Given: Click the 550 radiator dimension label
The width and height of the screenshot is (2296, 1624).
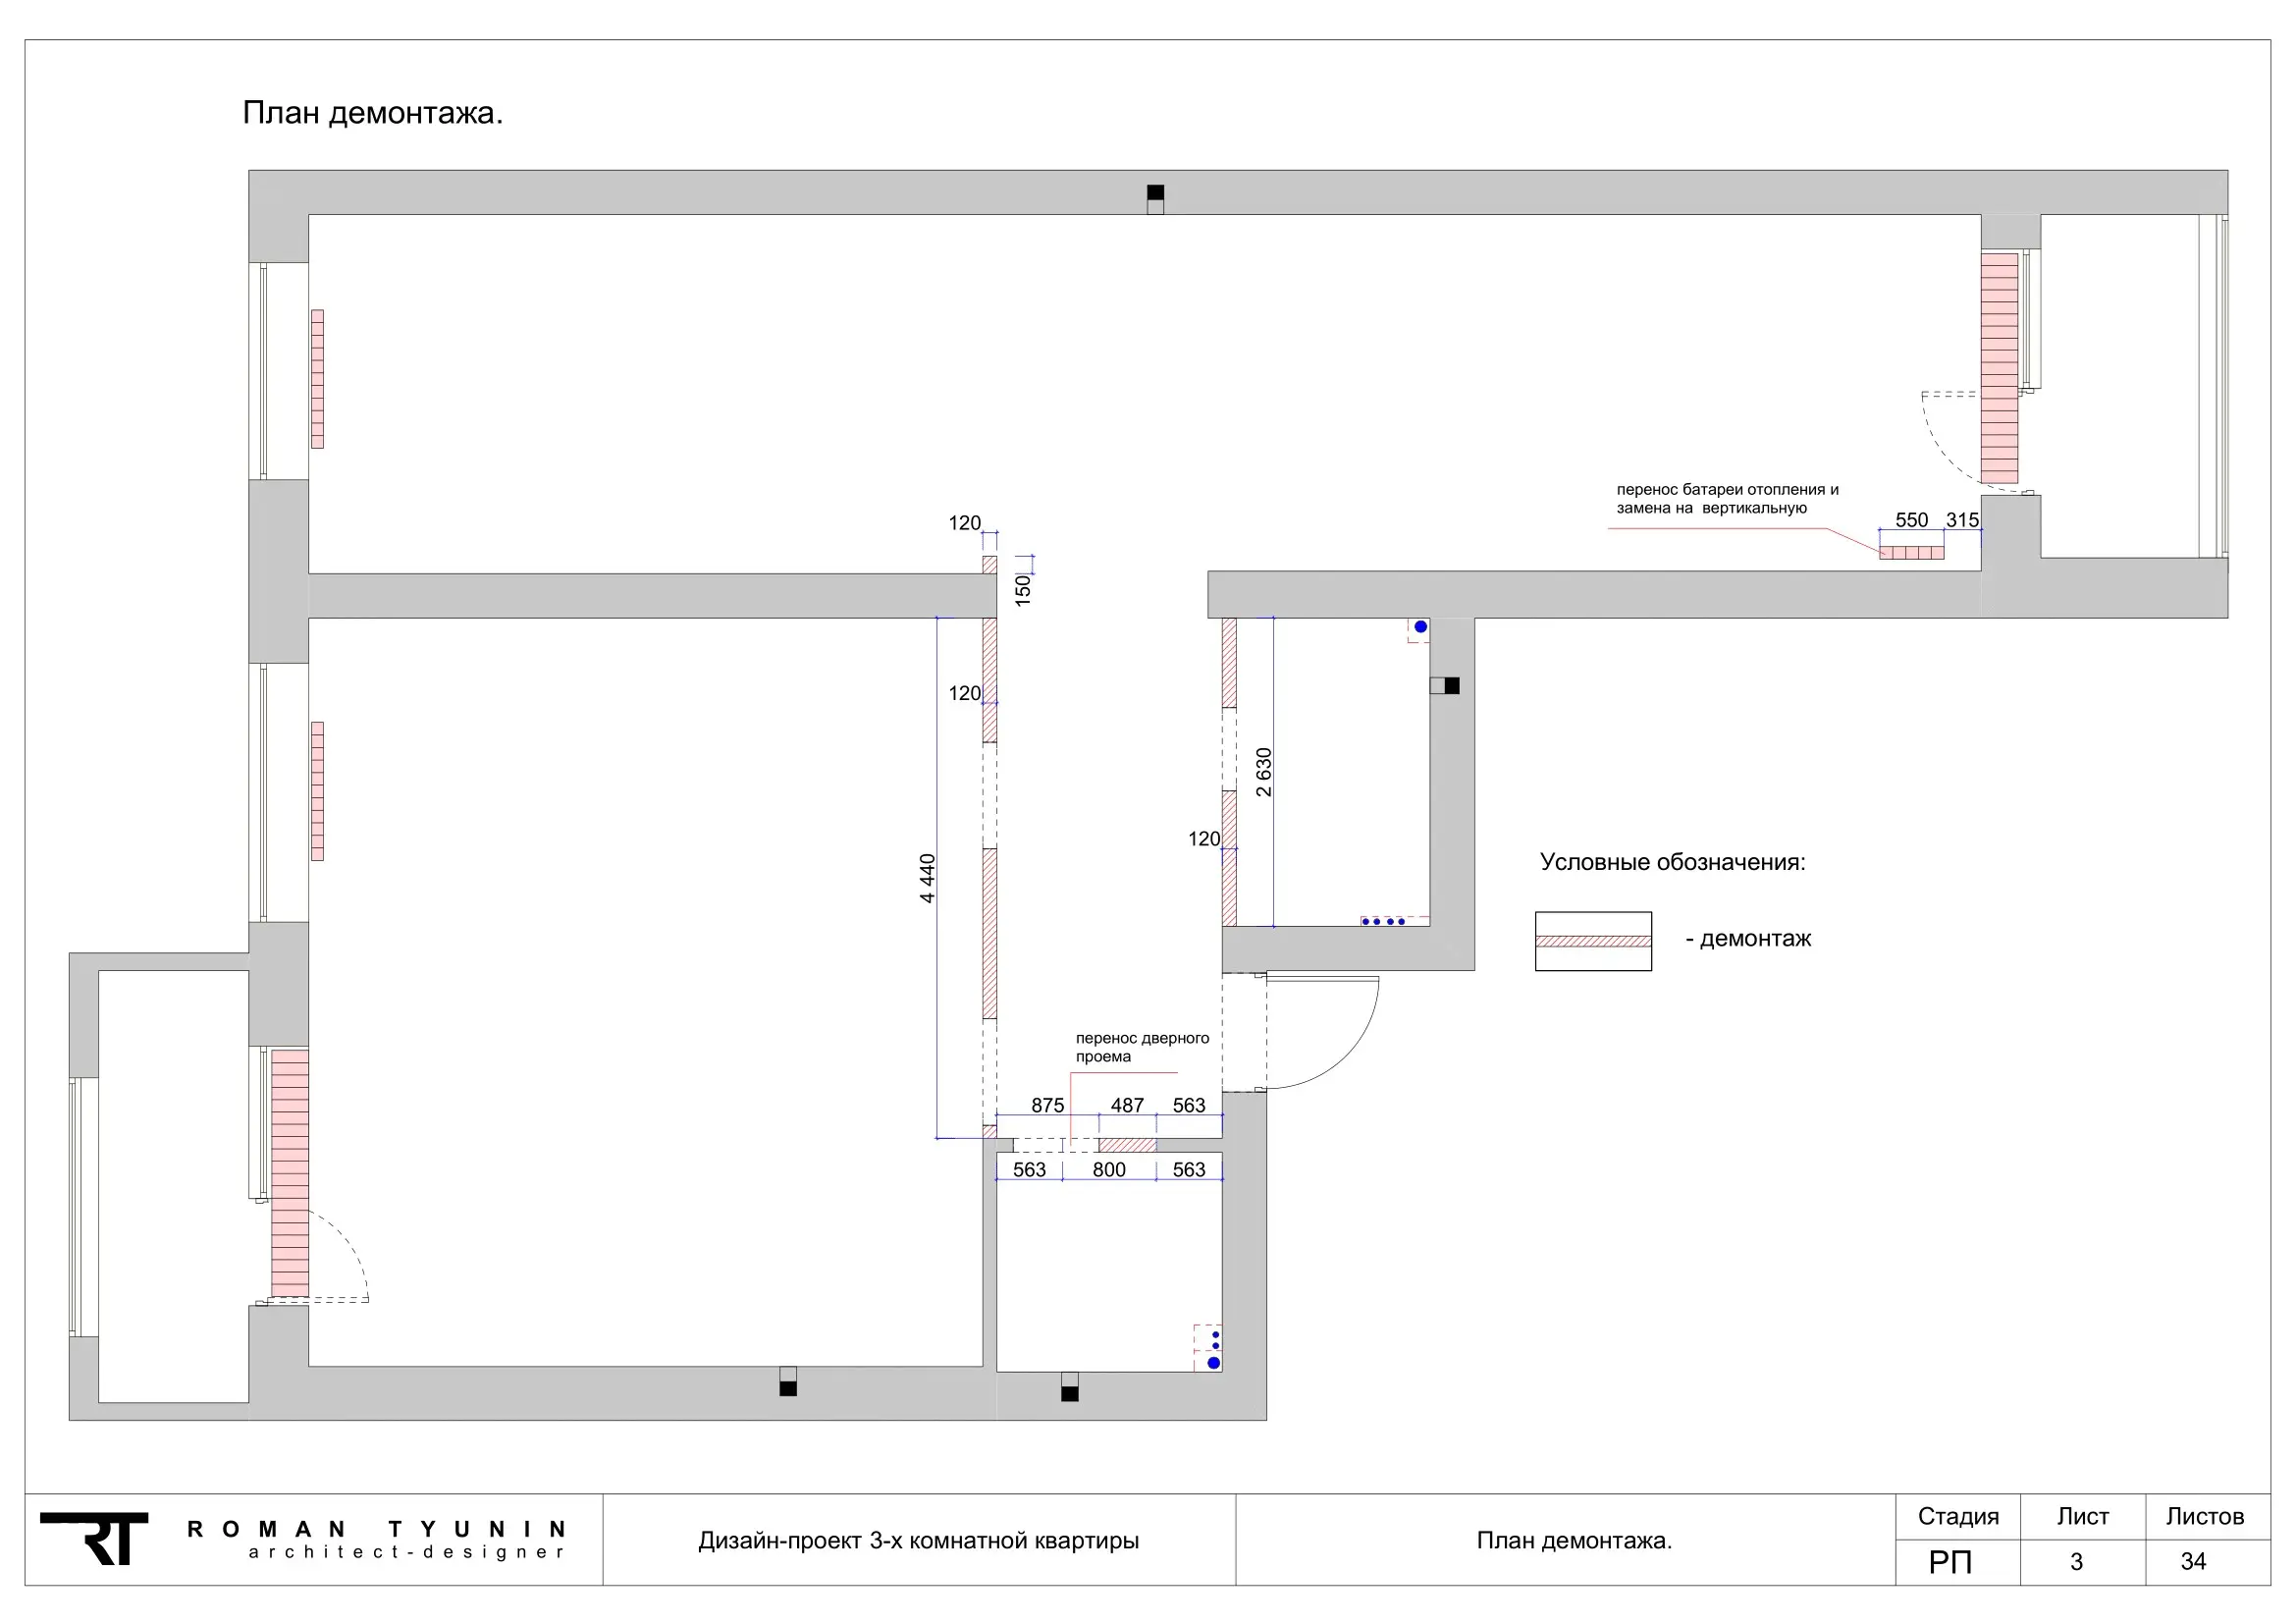Looking at the screenshot, I should tap(1911, 520).
